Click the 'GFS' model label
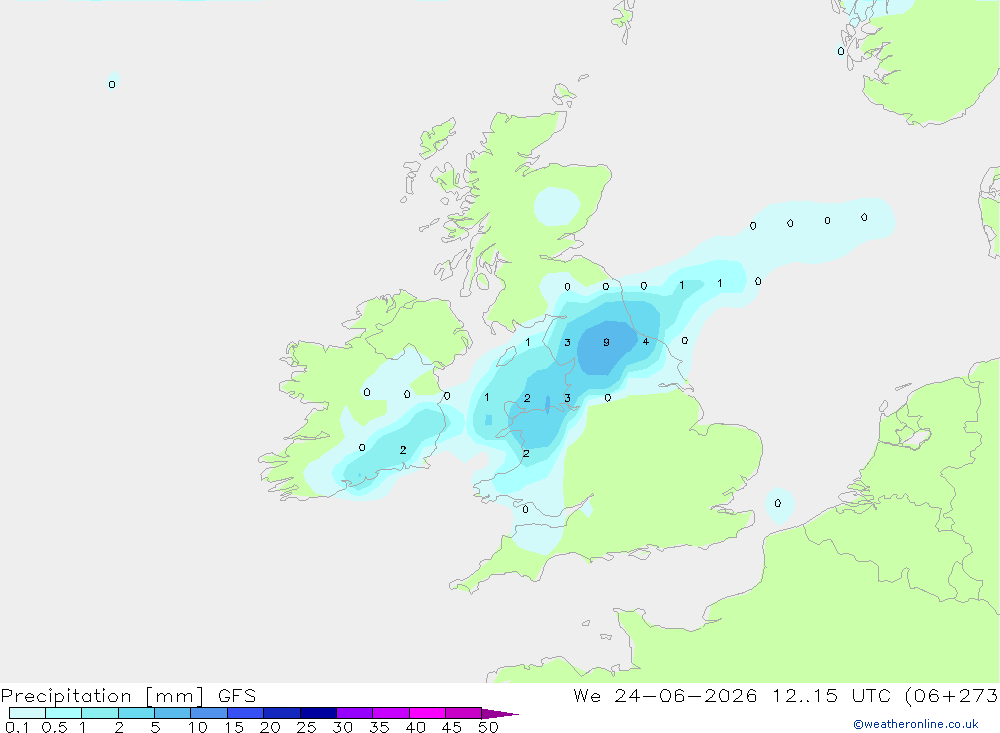The width and height of the screenshot is (1000, 733). [237, 696]
